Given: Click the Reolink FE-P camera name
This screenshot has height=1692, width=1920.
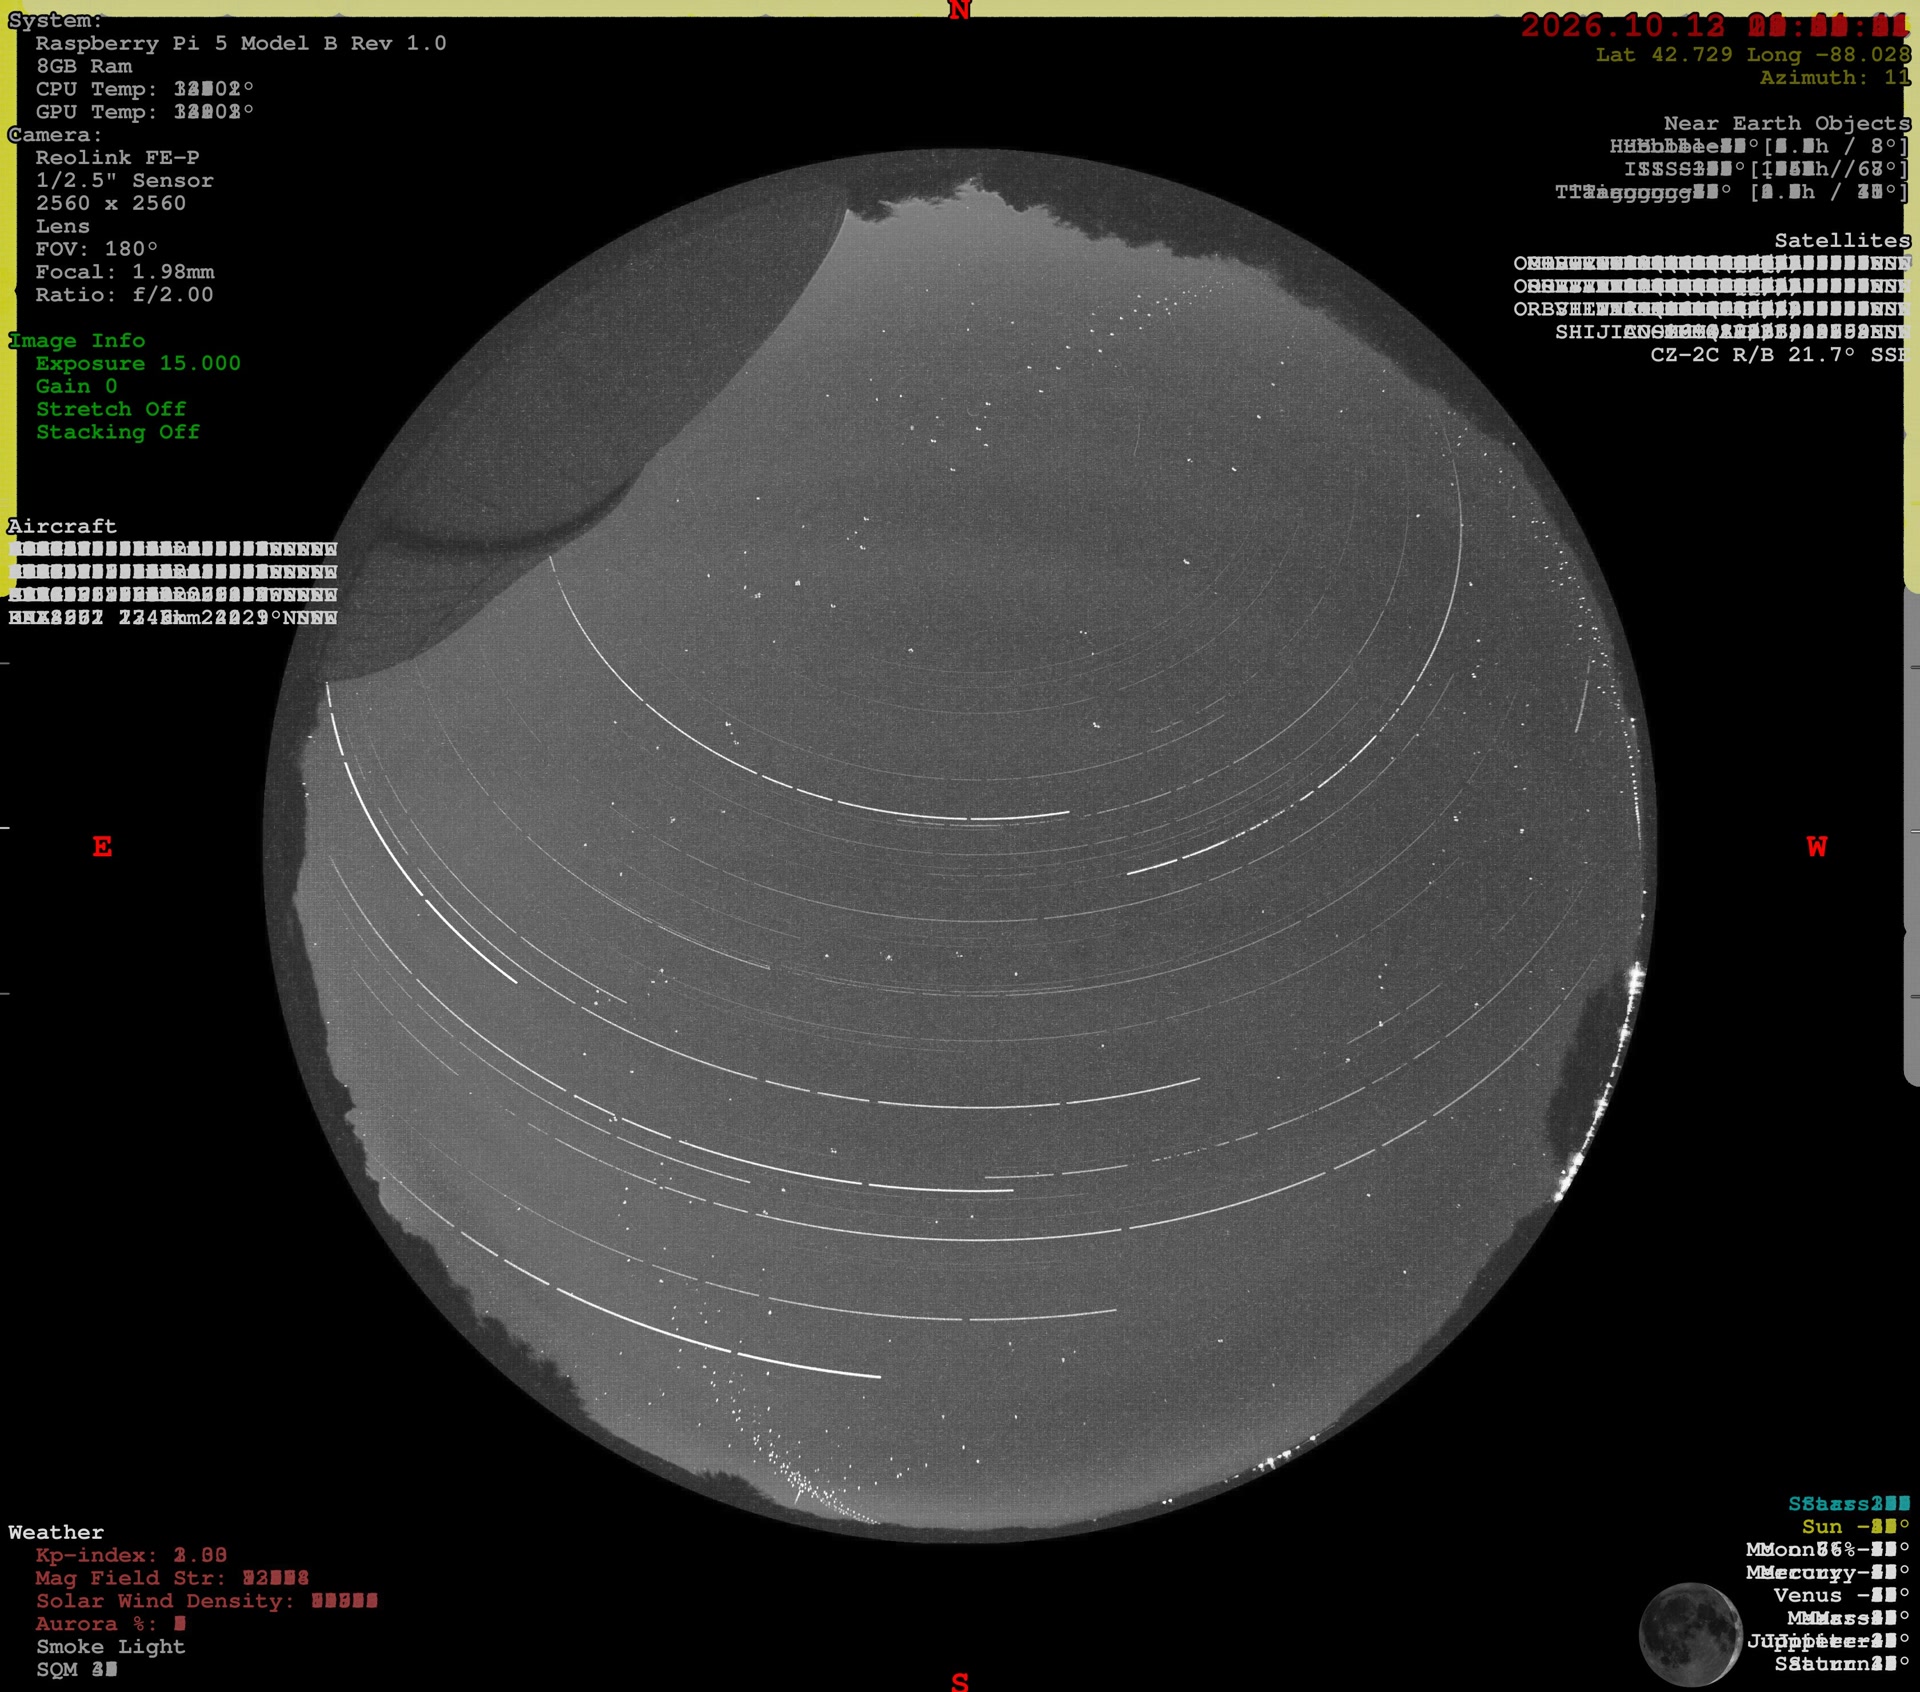Looking at the screenshot, I should pyautogui.click(x=118, y=157).
